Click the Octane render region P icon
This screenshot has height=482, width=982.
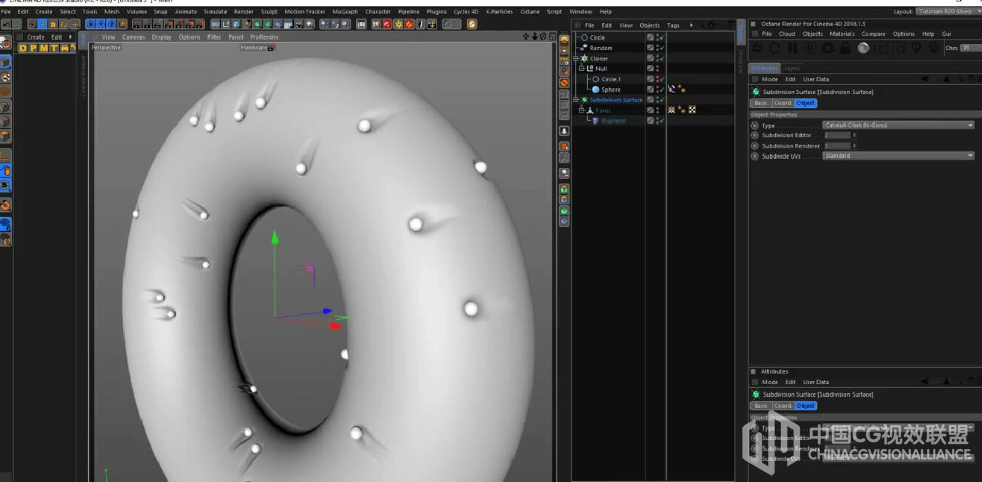[810, 48]
